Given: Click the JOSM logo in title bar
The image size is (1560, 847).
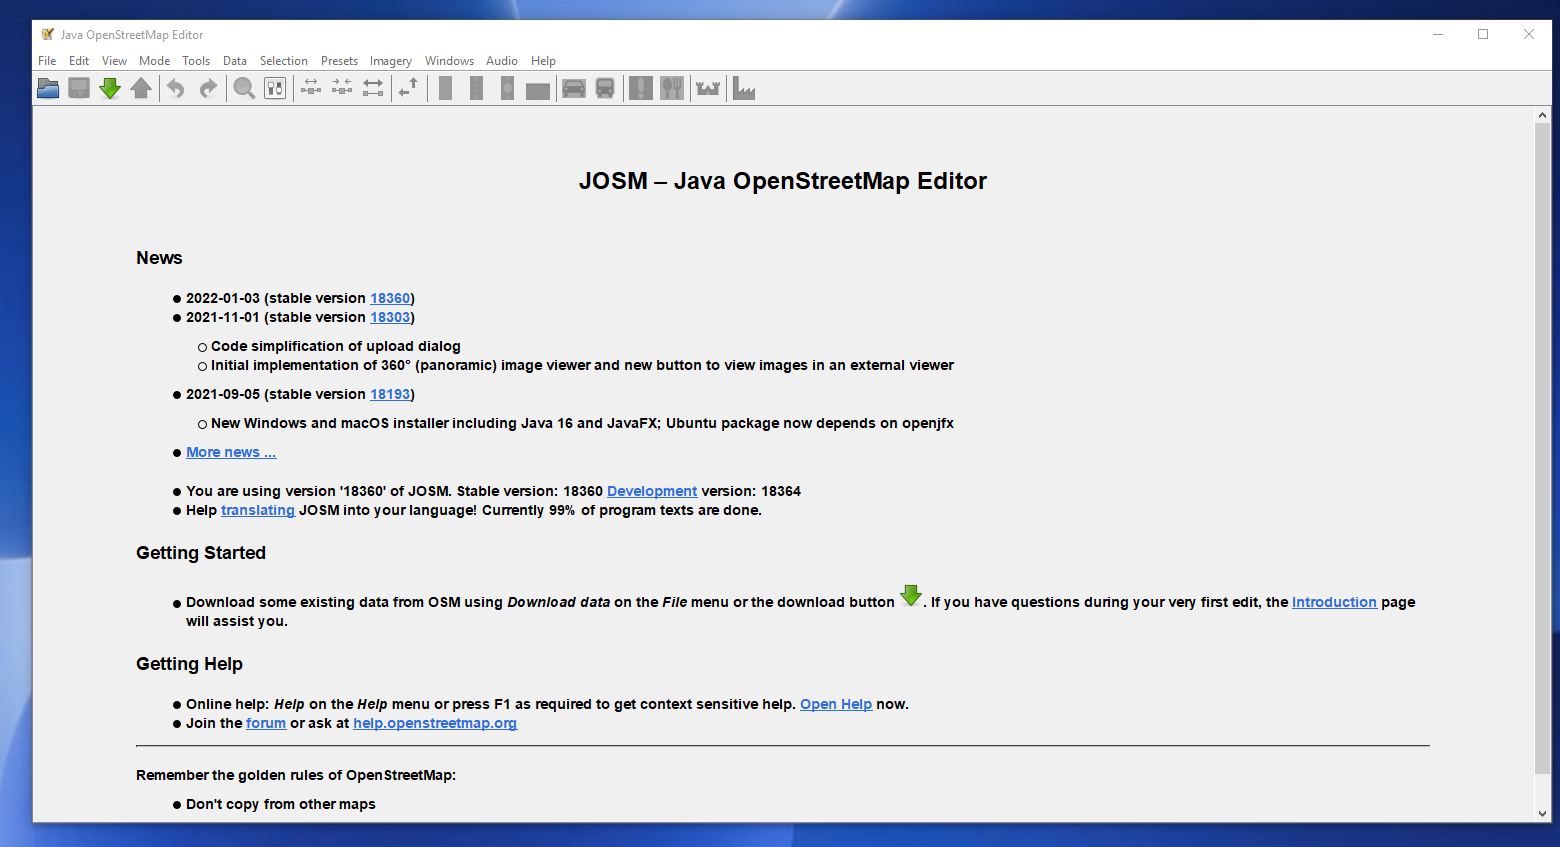Looking at the screenshot, I should pyautogui.click(x=47, y=34).
